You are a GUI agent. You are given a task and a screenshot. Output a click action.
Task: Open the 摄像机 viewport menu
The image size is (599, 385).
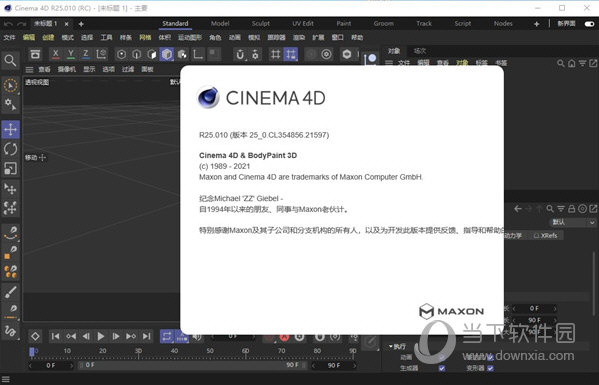(x=66, y=70)
